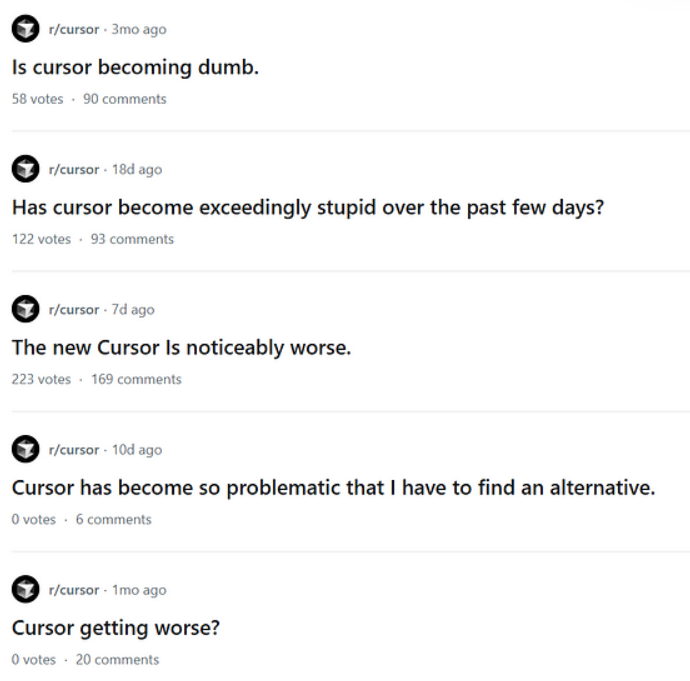The image size is (690, 681).
Task: Click the r/cursor link posted 7d ago
Action: tap(74, 310)
